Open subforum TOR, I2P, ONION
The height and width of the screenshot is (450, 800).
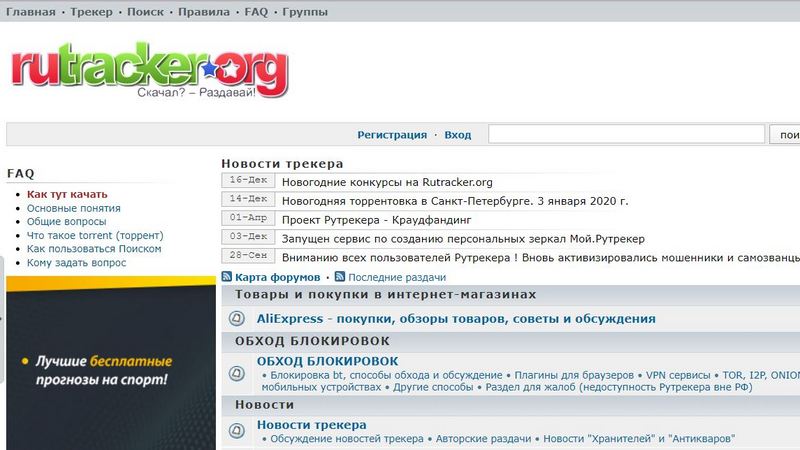click(x=761, y=375)
